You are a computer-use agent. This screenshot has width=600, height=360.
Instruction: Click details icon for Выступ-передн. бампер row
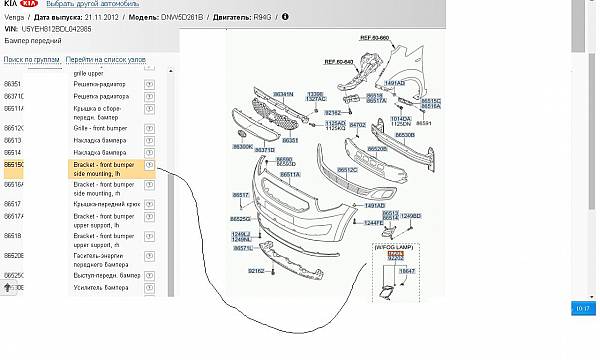pos(149,276)
